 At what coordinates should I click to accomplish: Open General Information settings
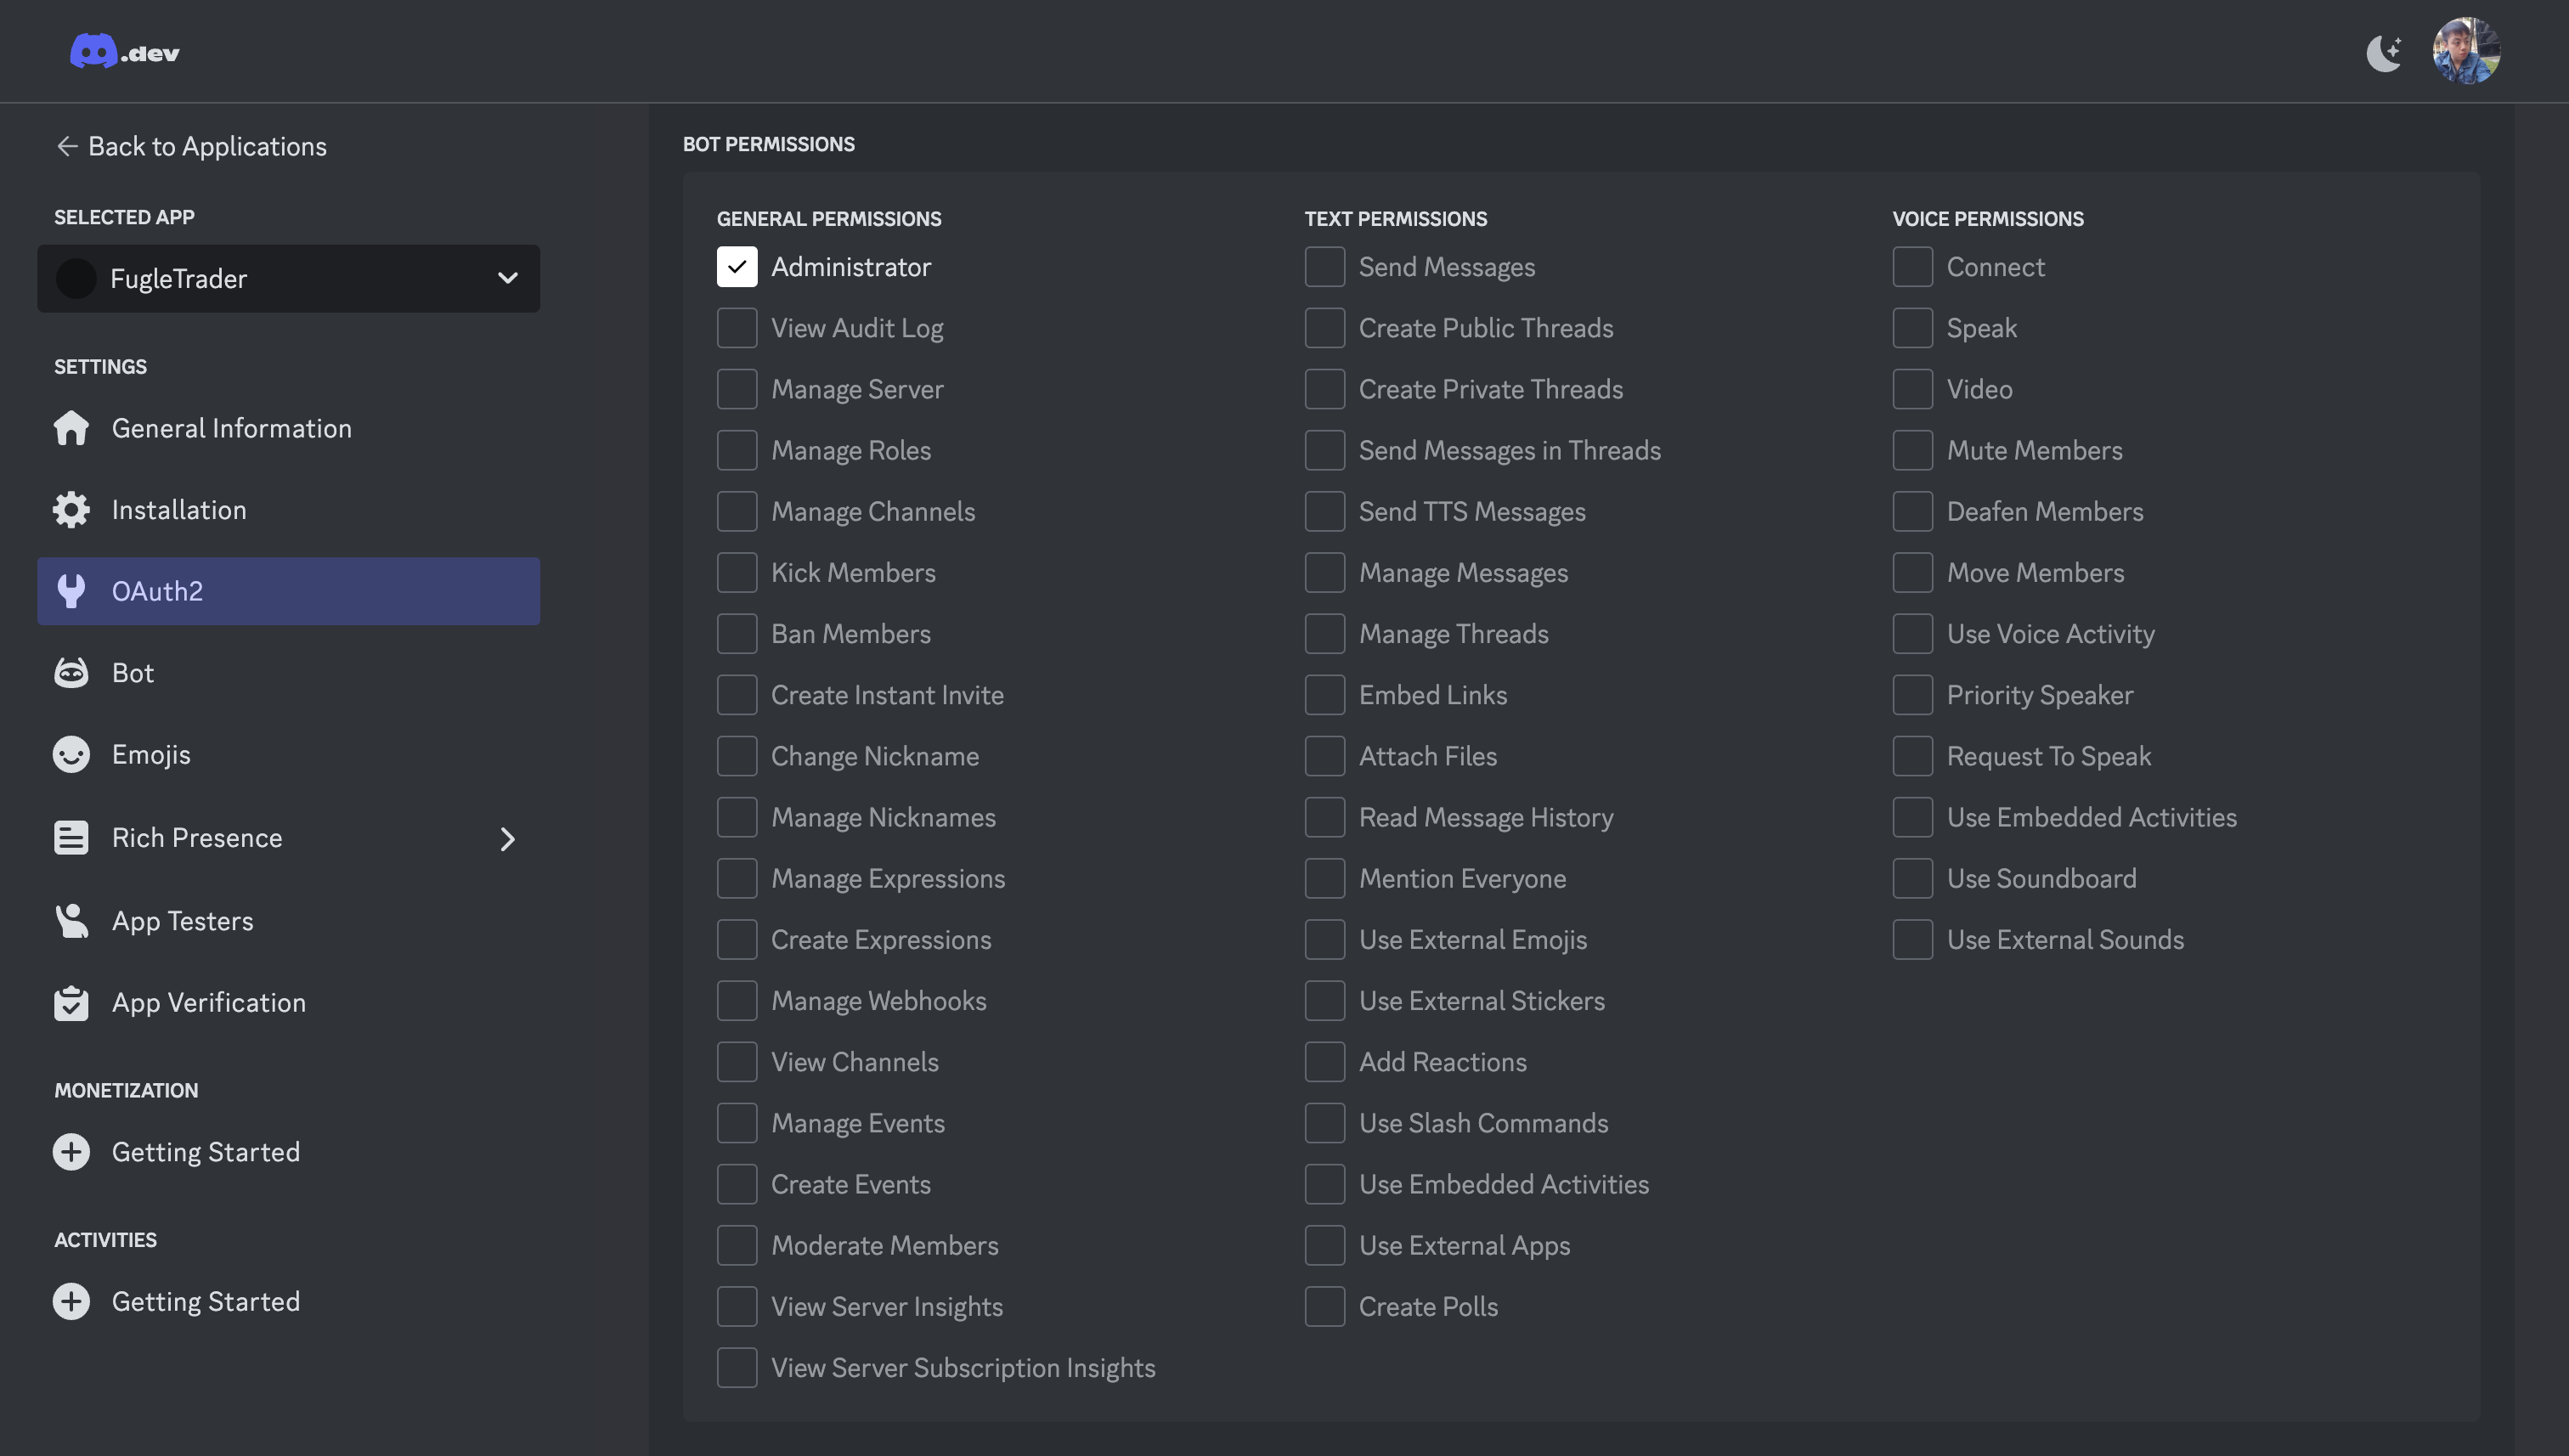(x=288, y=428)
